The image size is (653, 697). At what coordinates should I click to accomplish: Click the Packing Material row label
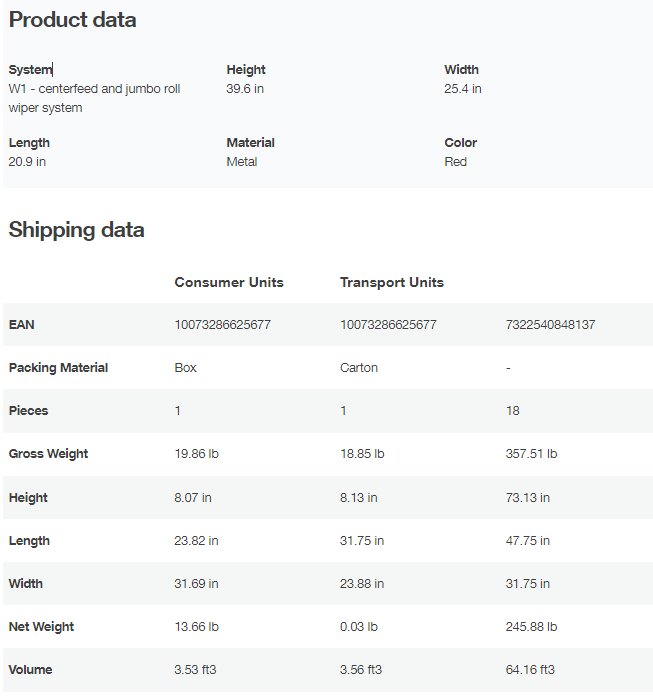pos(58,368)
